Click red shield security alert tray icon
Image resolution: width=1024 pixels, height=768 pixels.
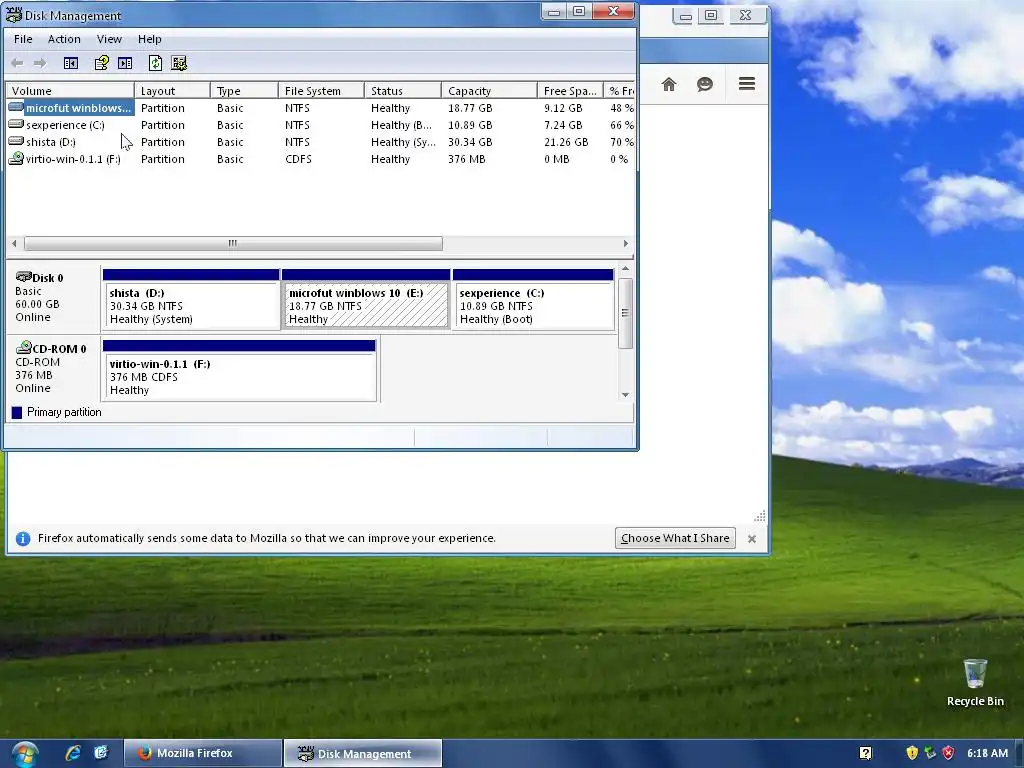(948, 753)
